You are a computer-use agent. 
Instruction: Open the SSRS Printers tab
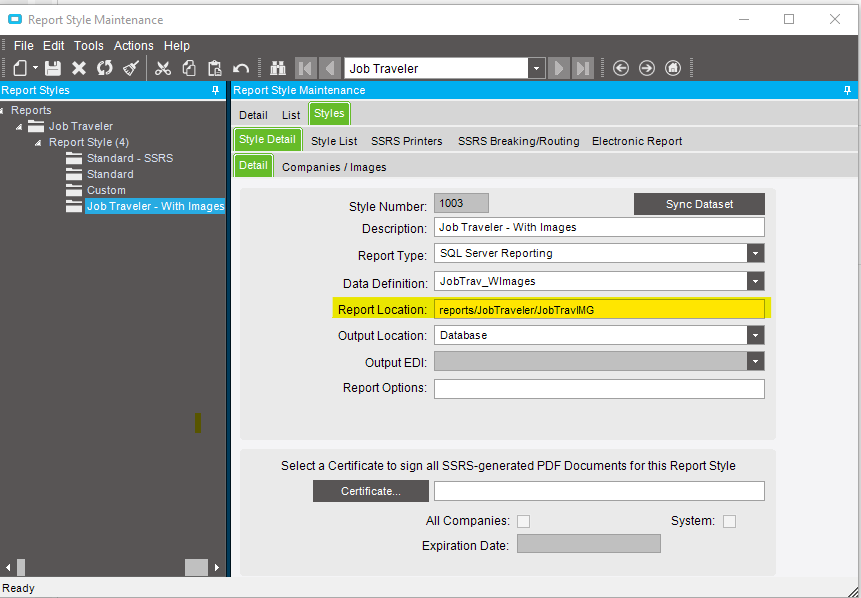[406, 141]
